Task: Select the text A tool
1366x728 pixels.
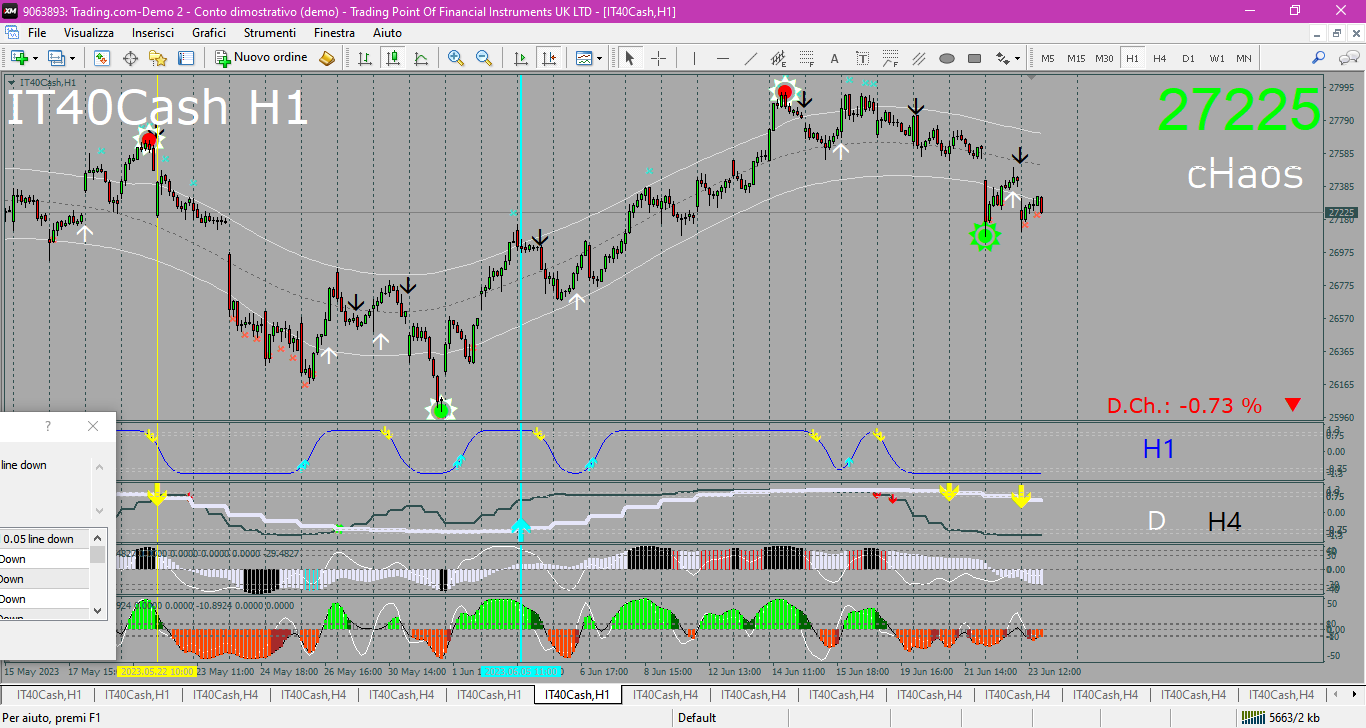Action: pyautogui.click(x=834, y=58)
